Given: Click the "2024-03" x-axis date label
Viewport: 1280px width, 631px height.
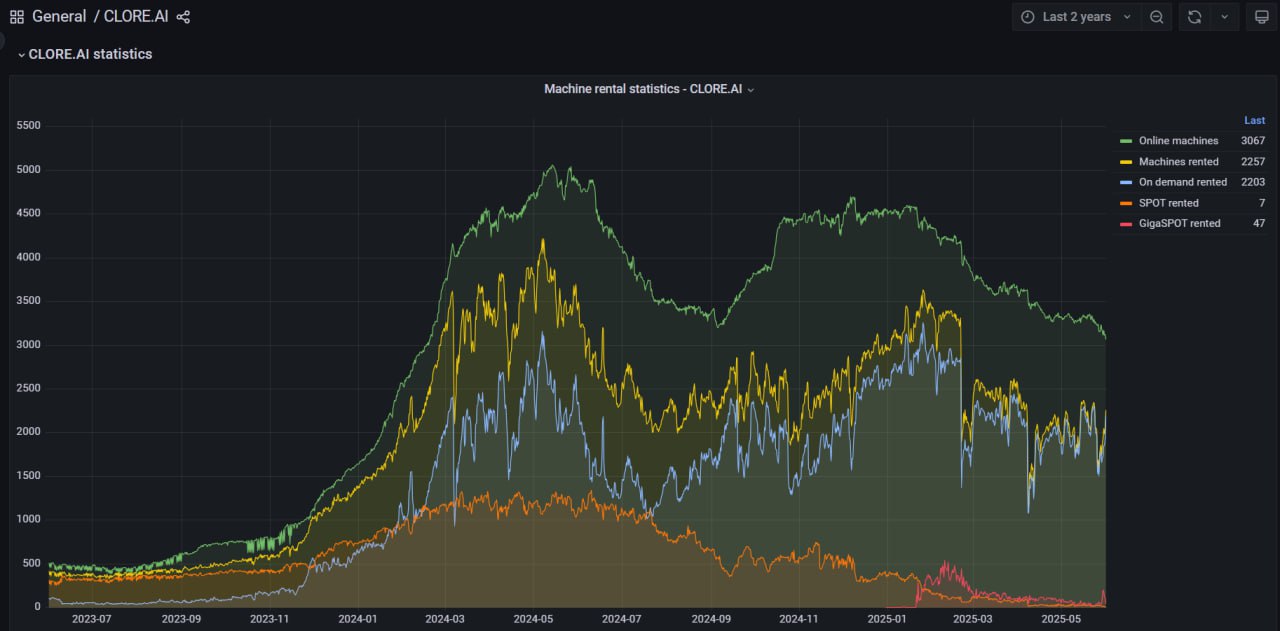Looking at the screenshot, I should click(x=444, y=619).
